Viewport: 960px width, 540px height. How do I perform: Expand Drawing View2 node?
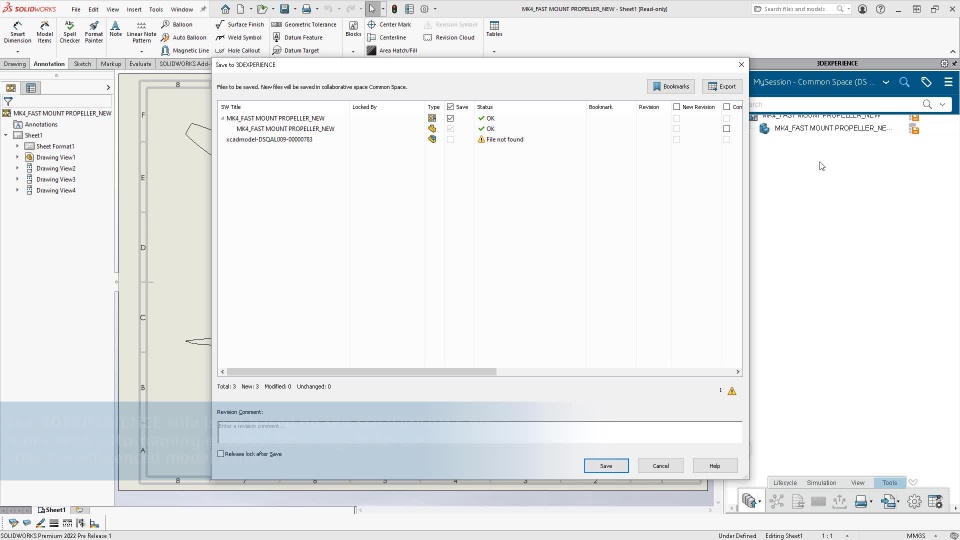[x=17, y=168]
